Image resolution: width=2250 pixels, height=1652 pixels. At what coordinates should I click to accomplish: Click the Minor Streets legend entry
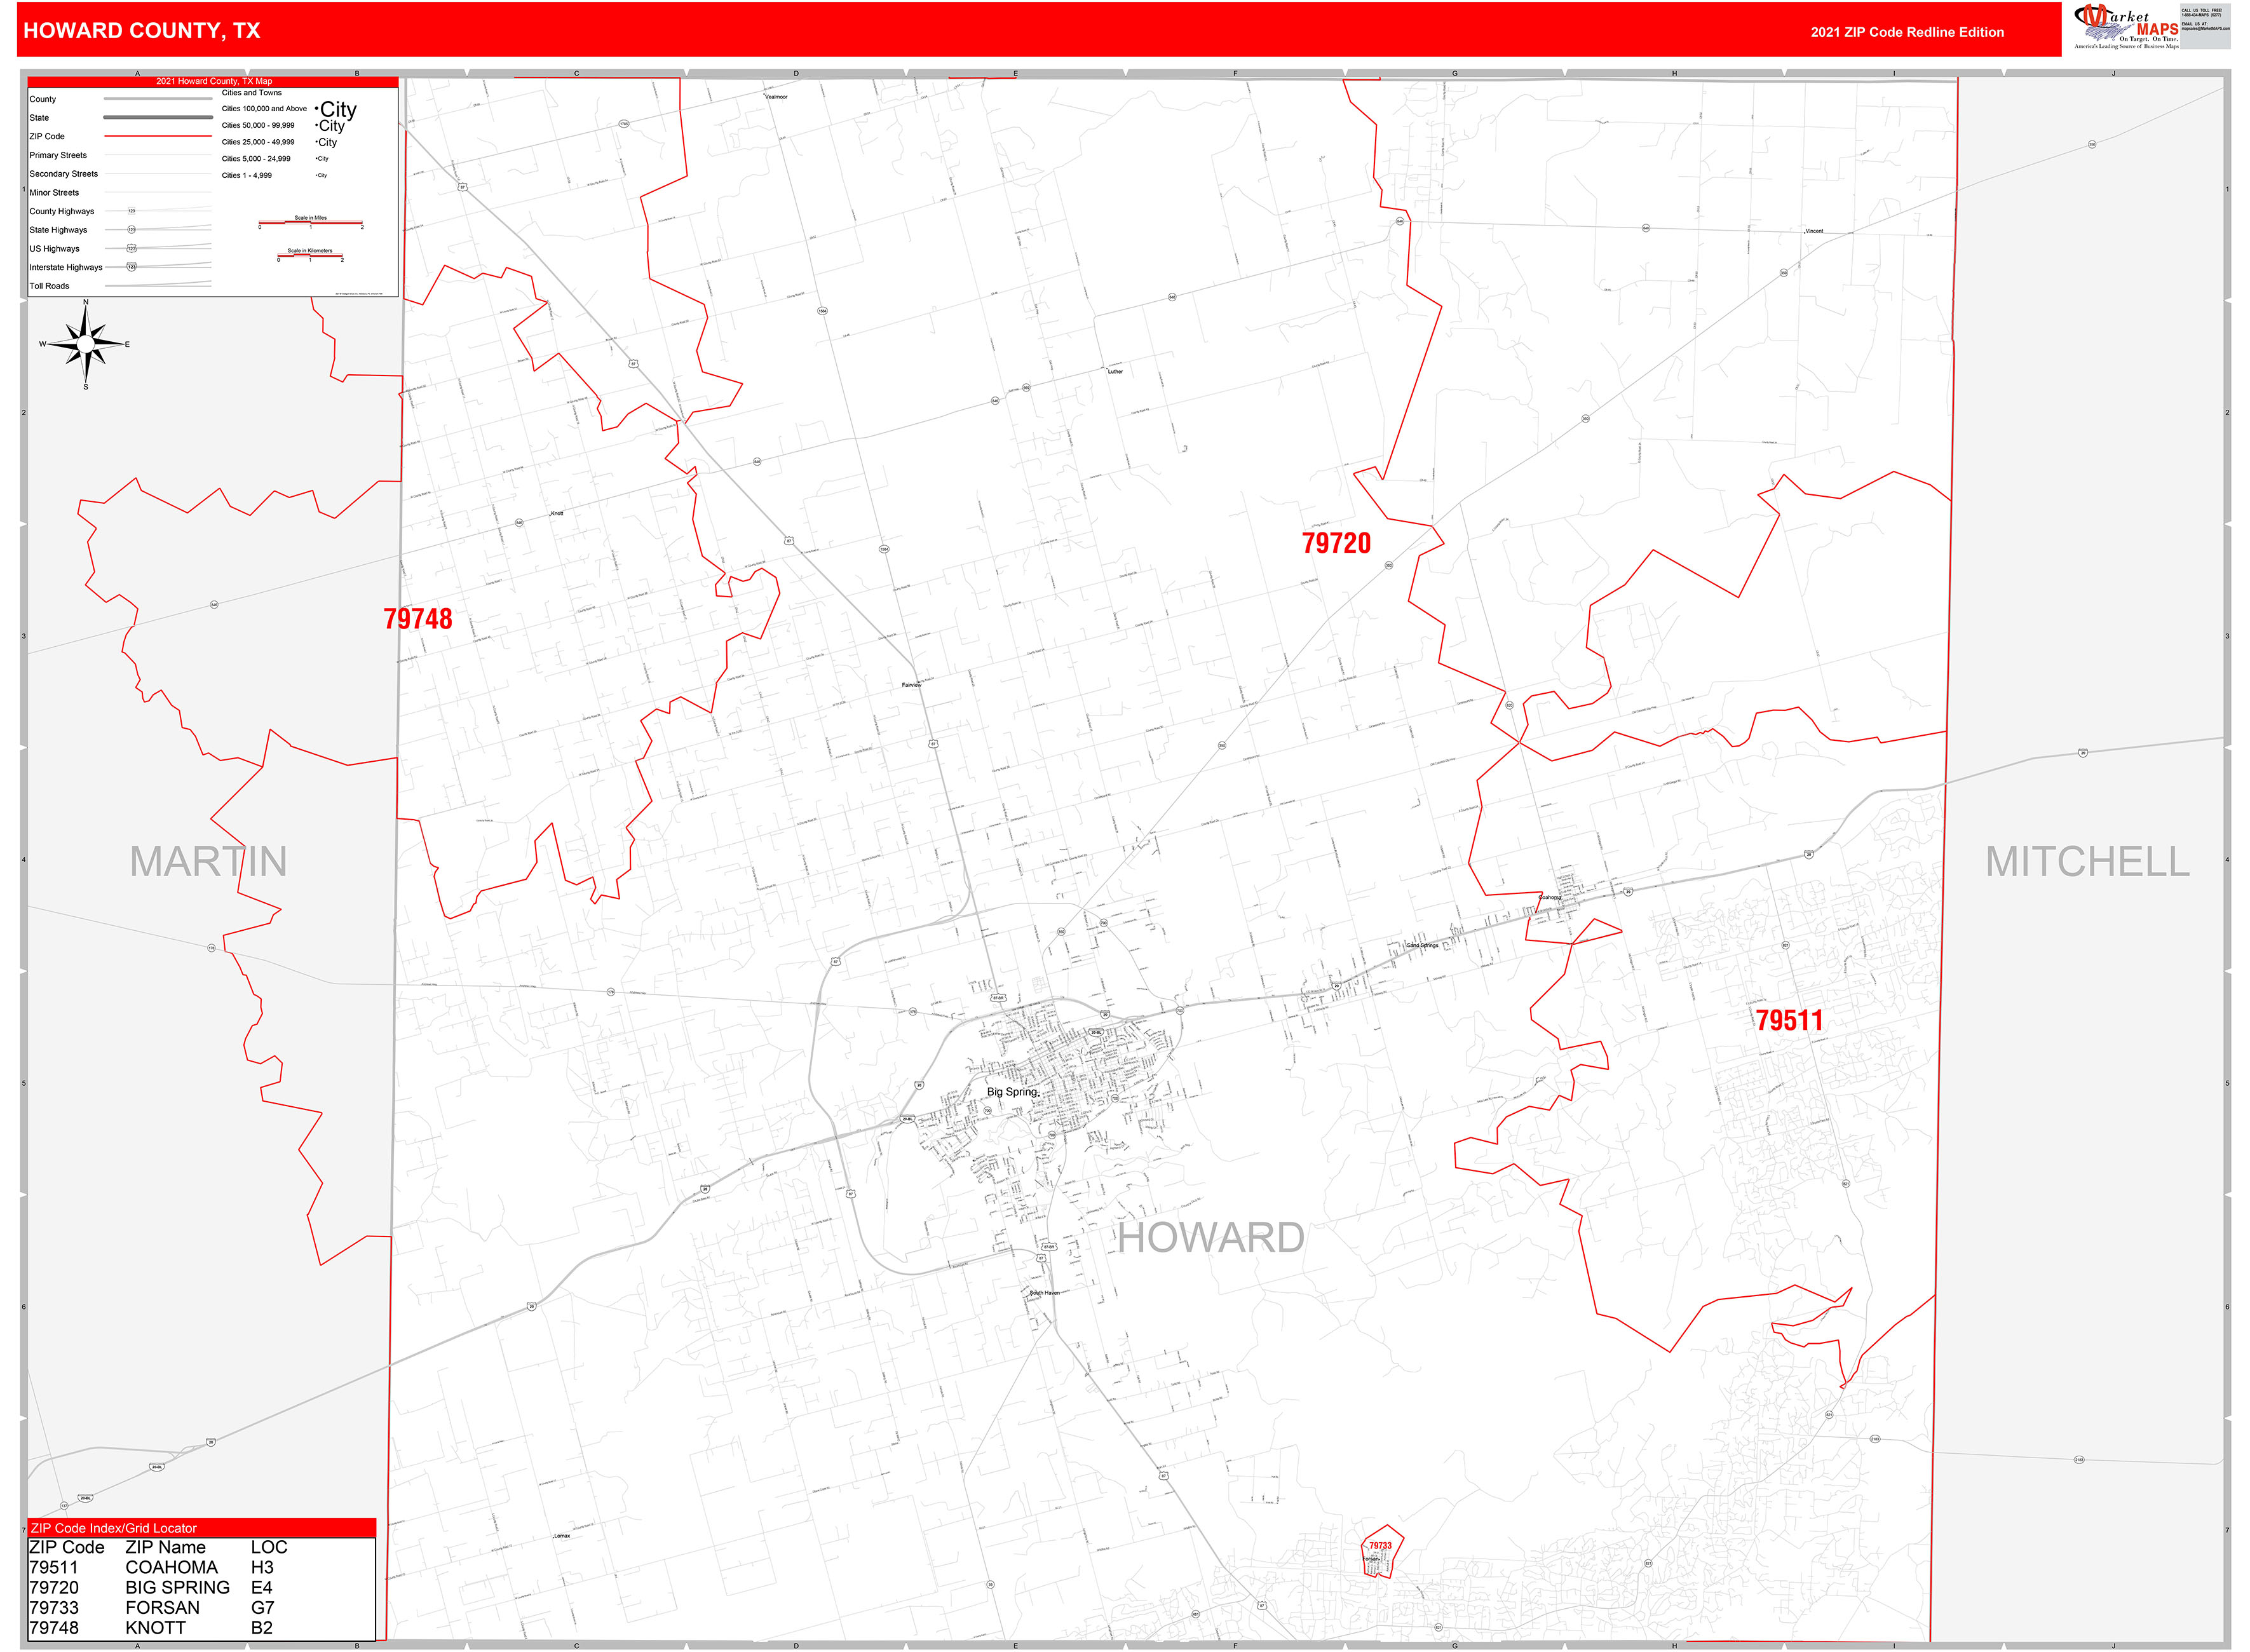pos(55,192)
